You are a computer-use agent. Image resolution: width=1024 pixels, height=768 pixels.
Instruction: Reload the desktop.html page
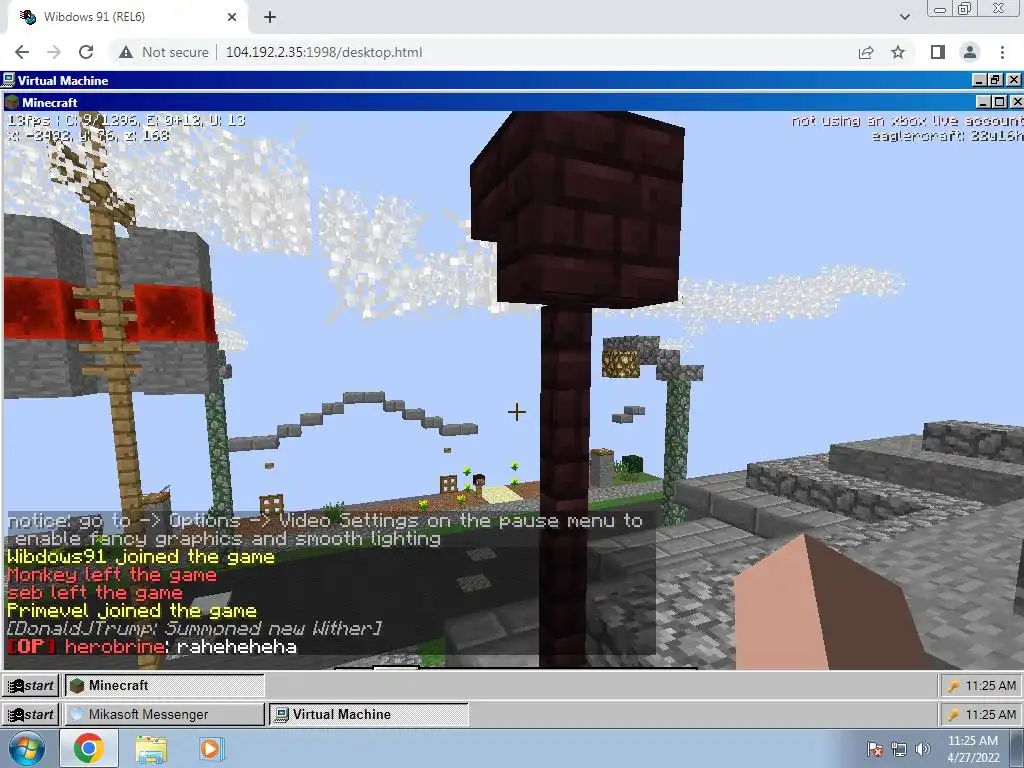point(86,52)
